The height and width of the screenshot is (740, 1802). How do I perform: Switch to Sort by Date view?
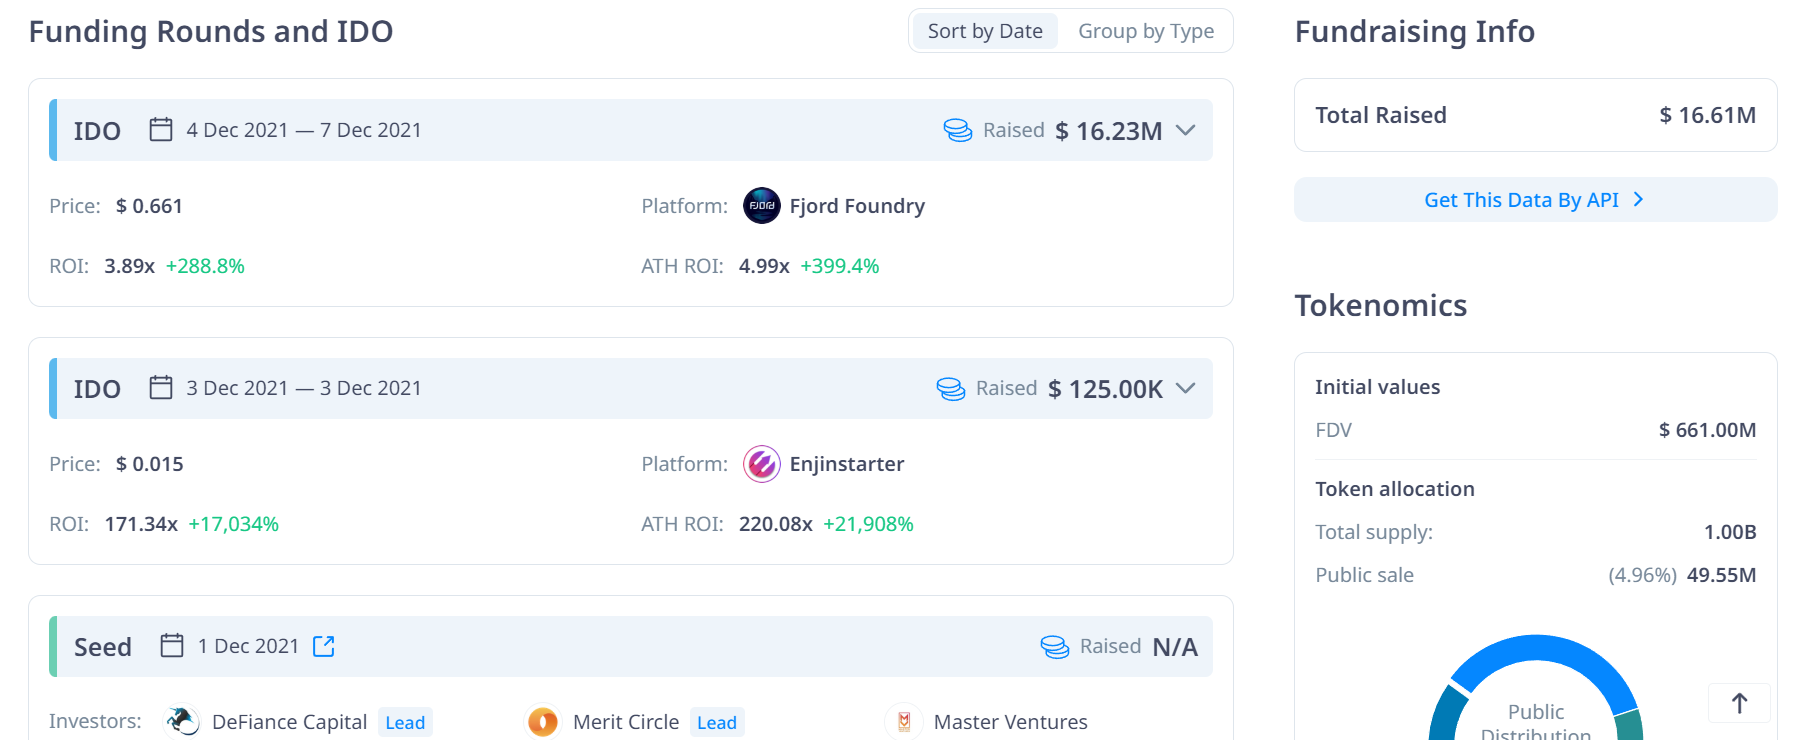[984, 31]
